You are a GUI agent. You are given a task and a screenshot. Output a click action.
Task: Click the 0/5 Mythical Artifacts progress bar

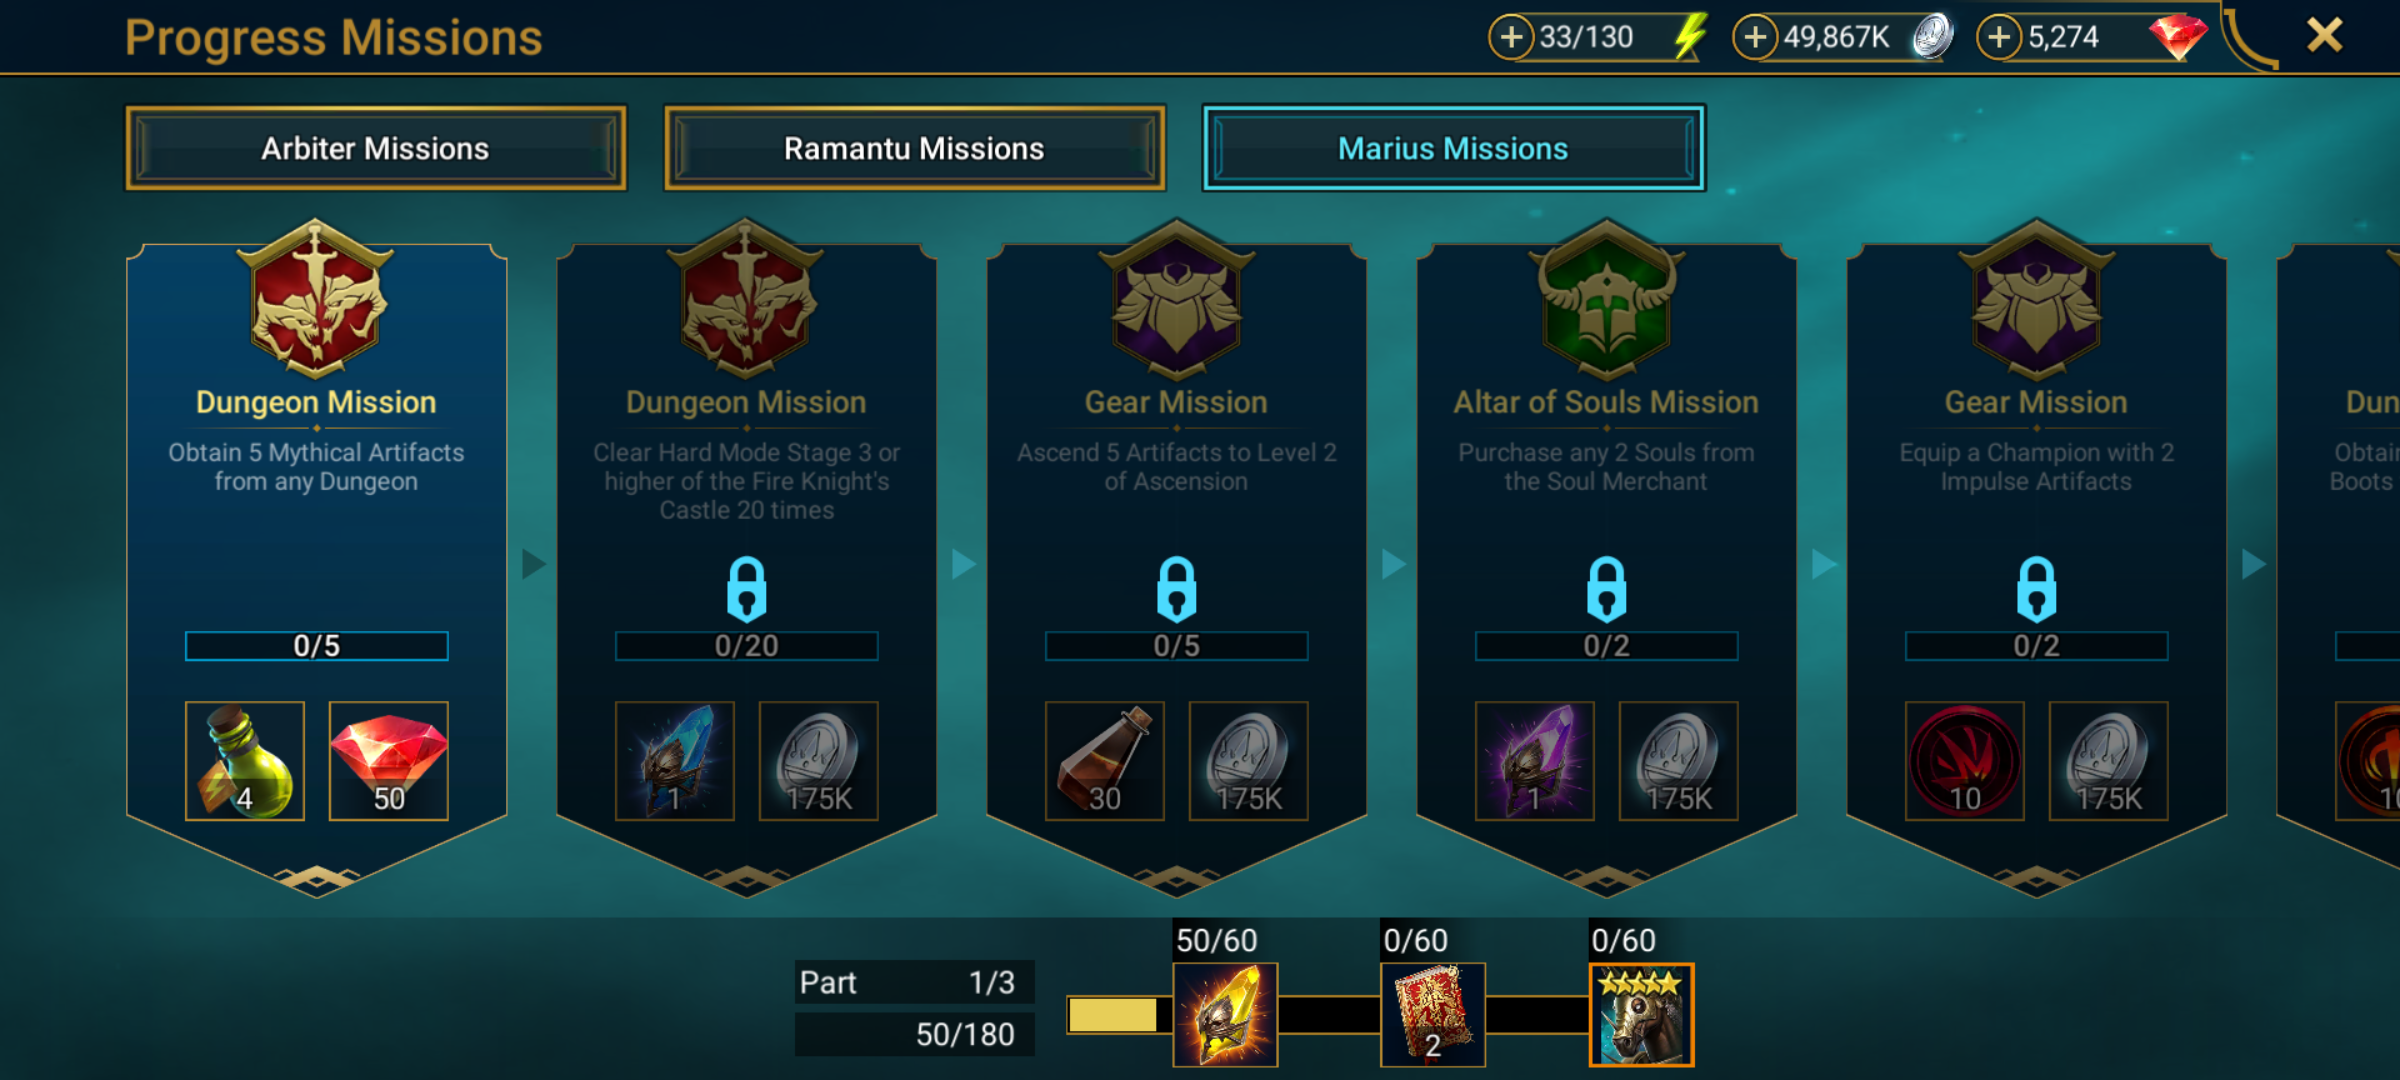[316, 646]
